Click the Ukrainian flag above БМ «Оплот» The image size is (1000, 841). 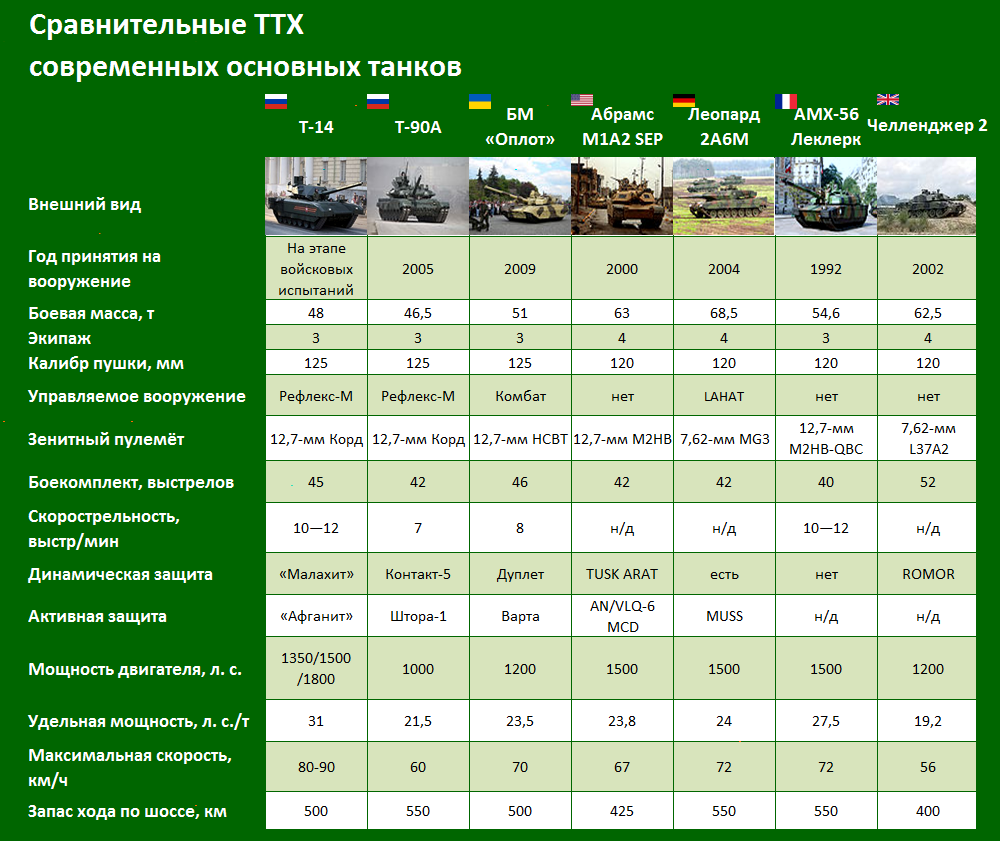pos(480,101)
